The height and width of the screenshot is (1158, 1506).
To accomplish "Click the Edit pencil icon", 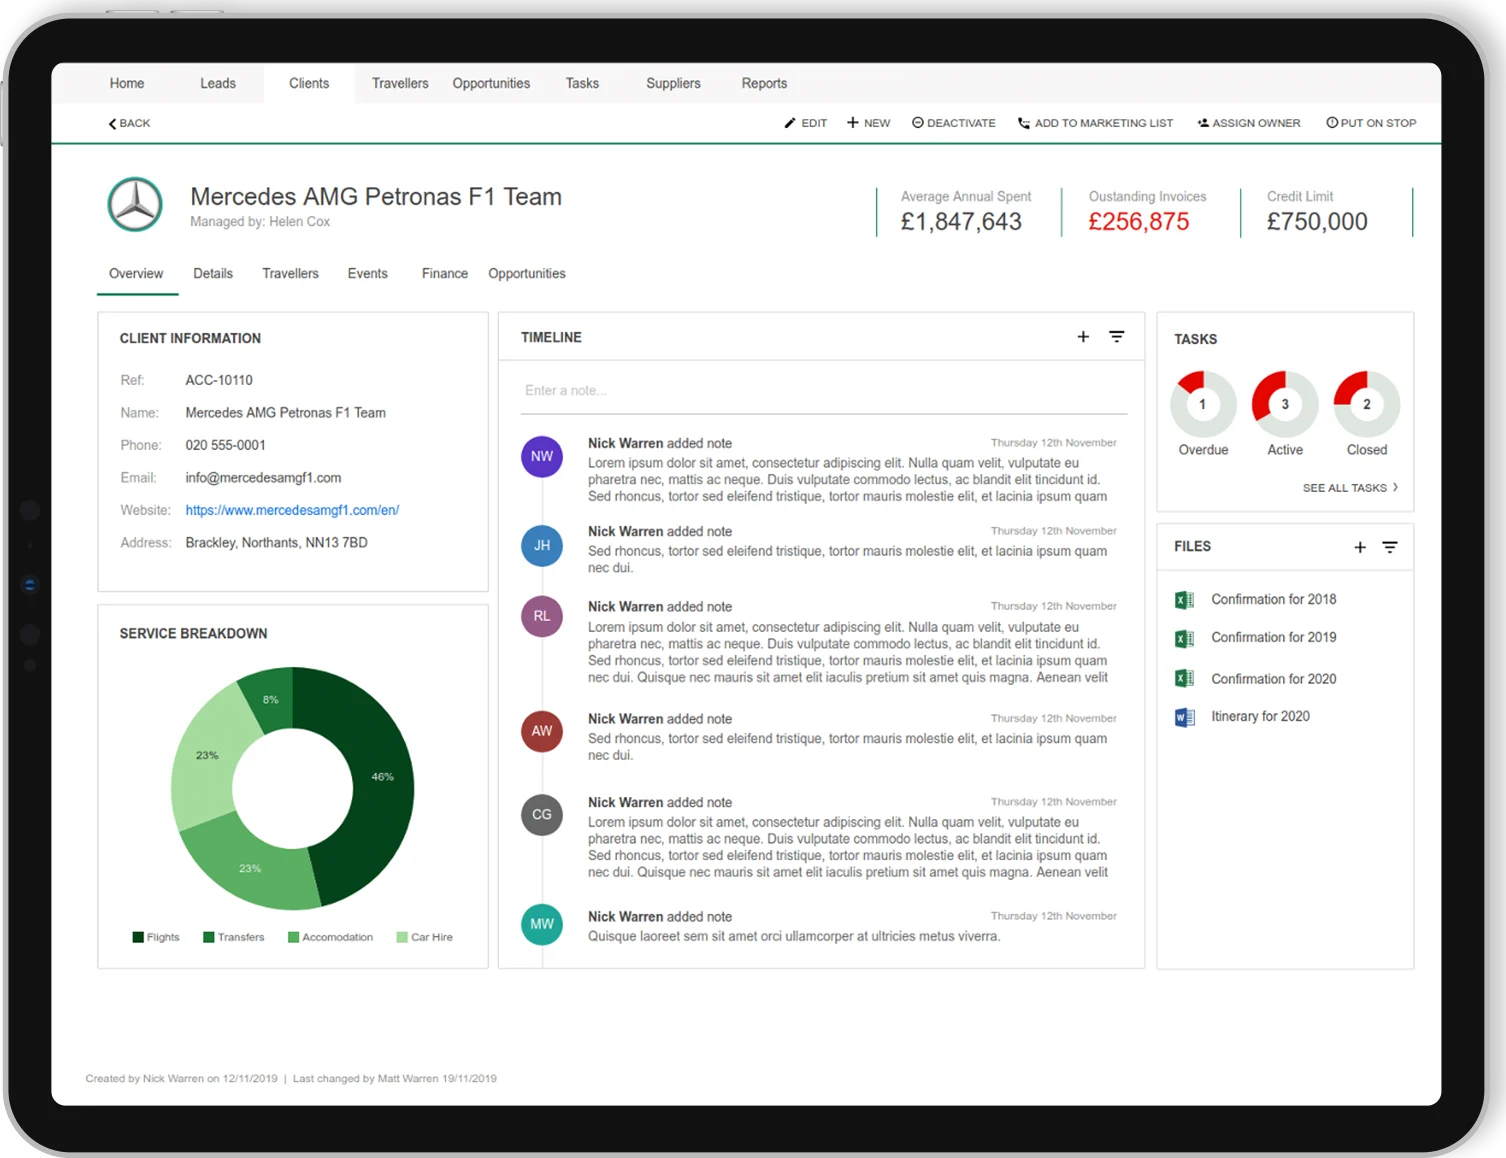I will point(790,123).
